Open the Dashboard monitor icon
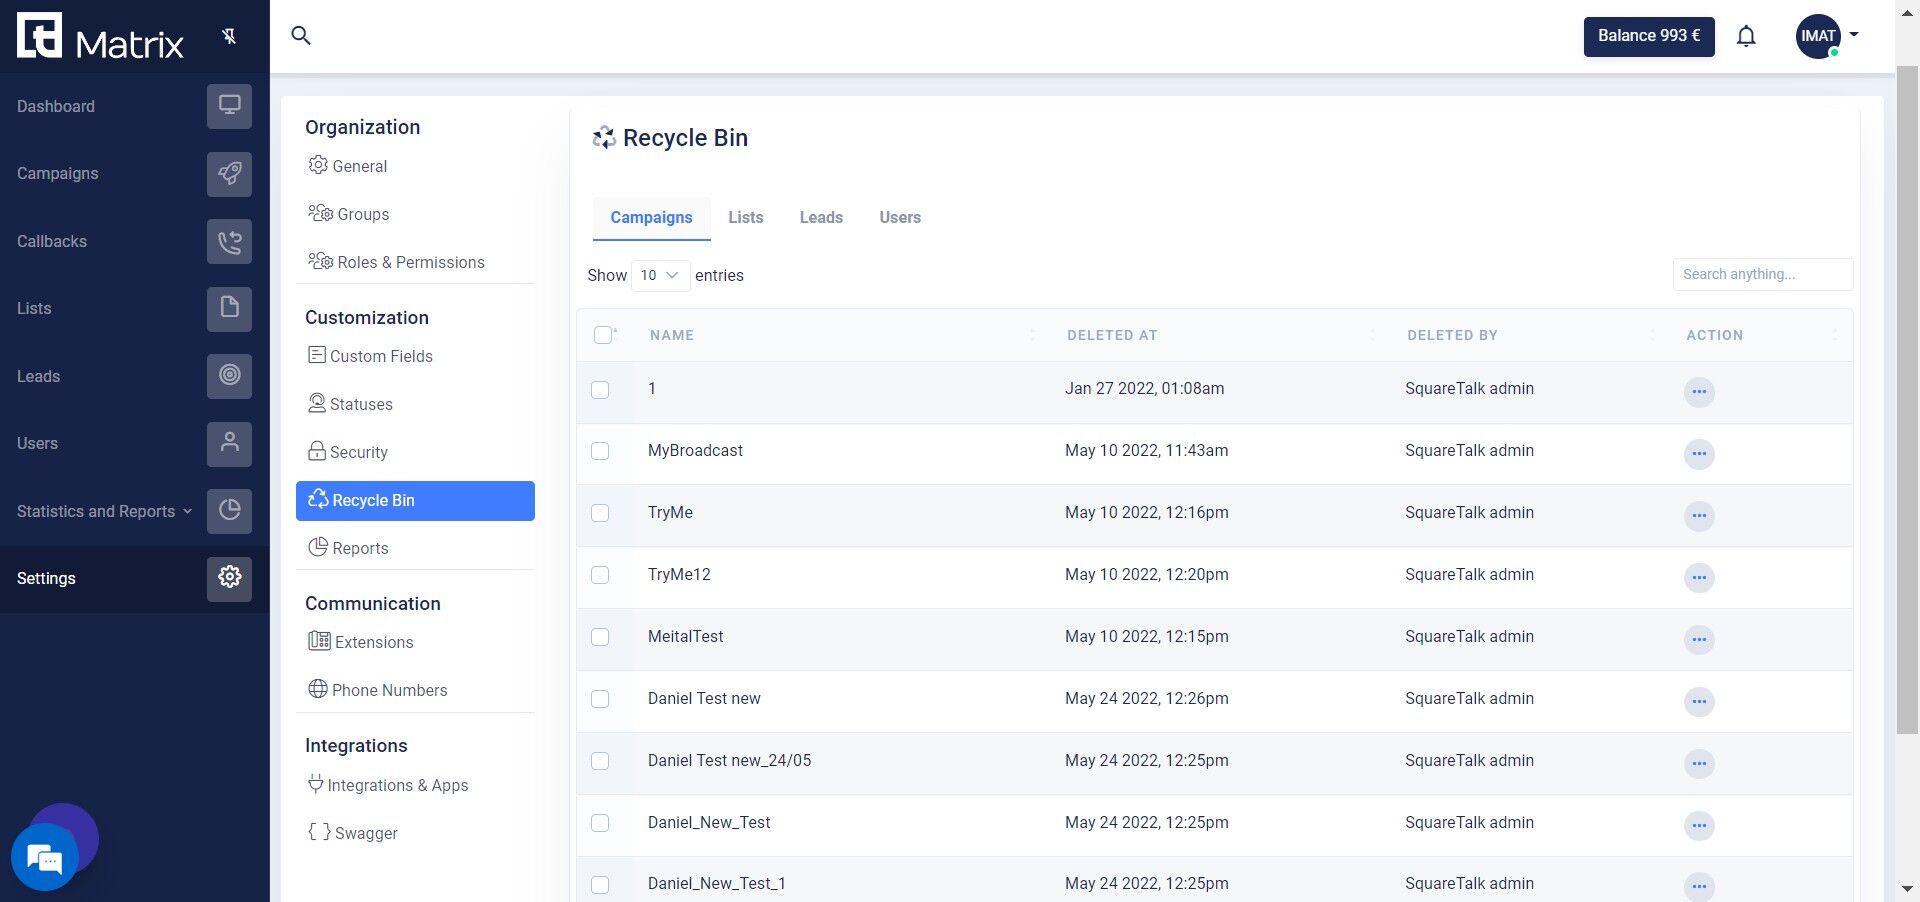 point(229,106)
